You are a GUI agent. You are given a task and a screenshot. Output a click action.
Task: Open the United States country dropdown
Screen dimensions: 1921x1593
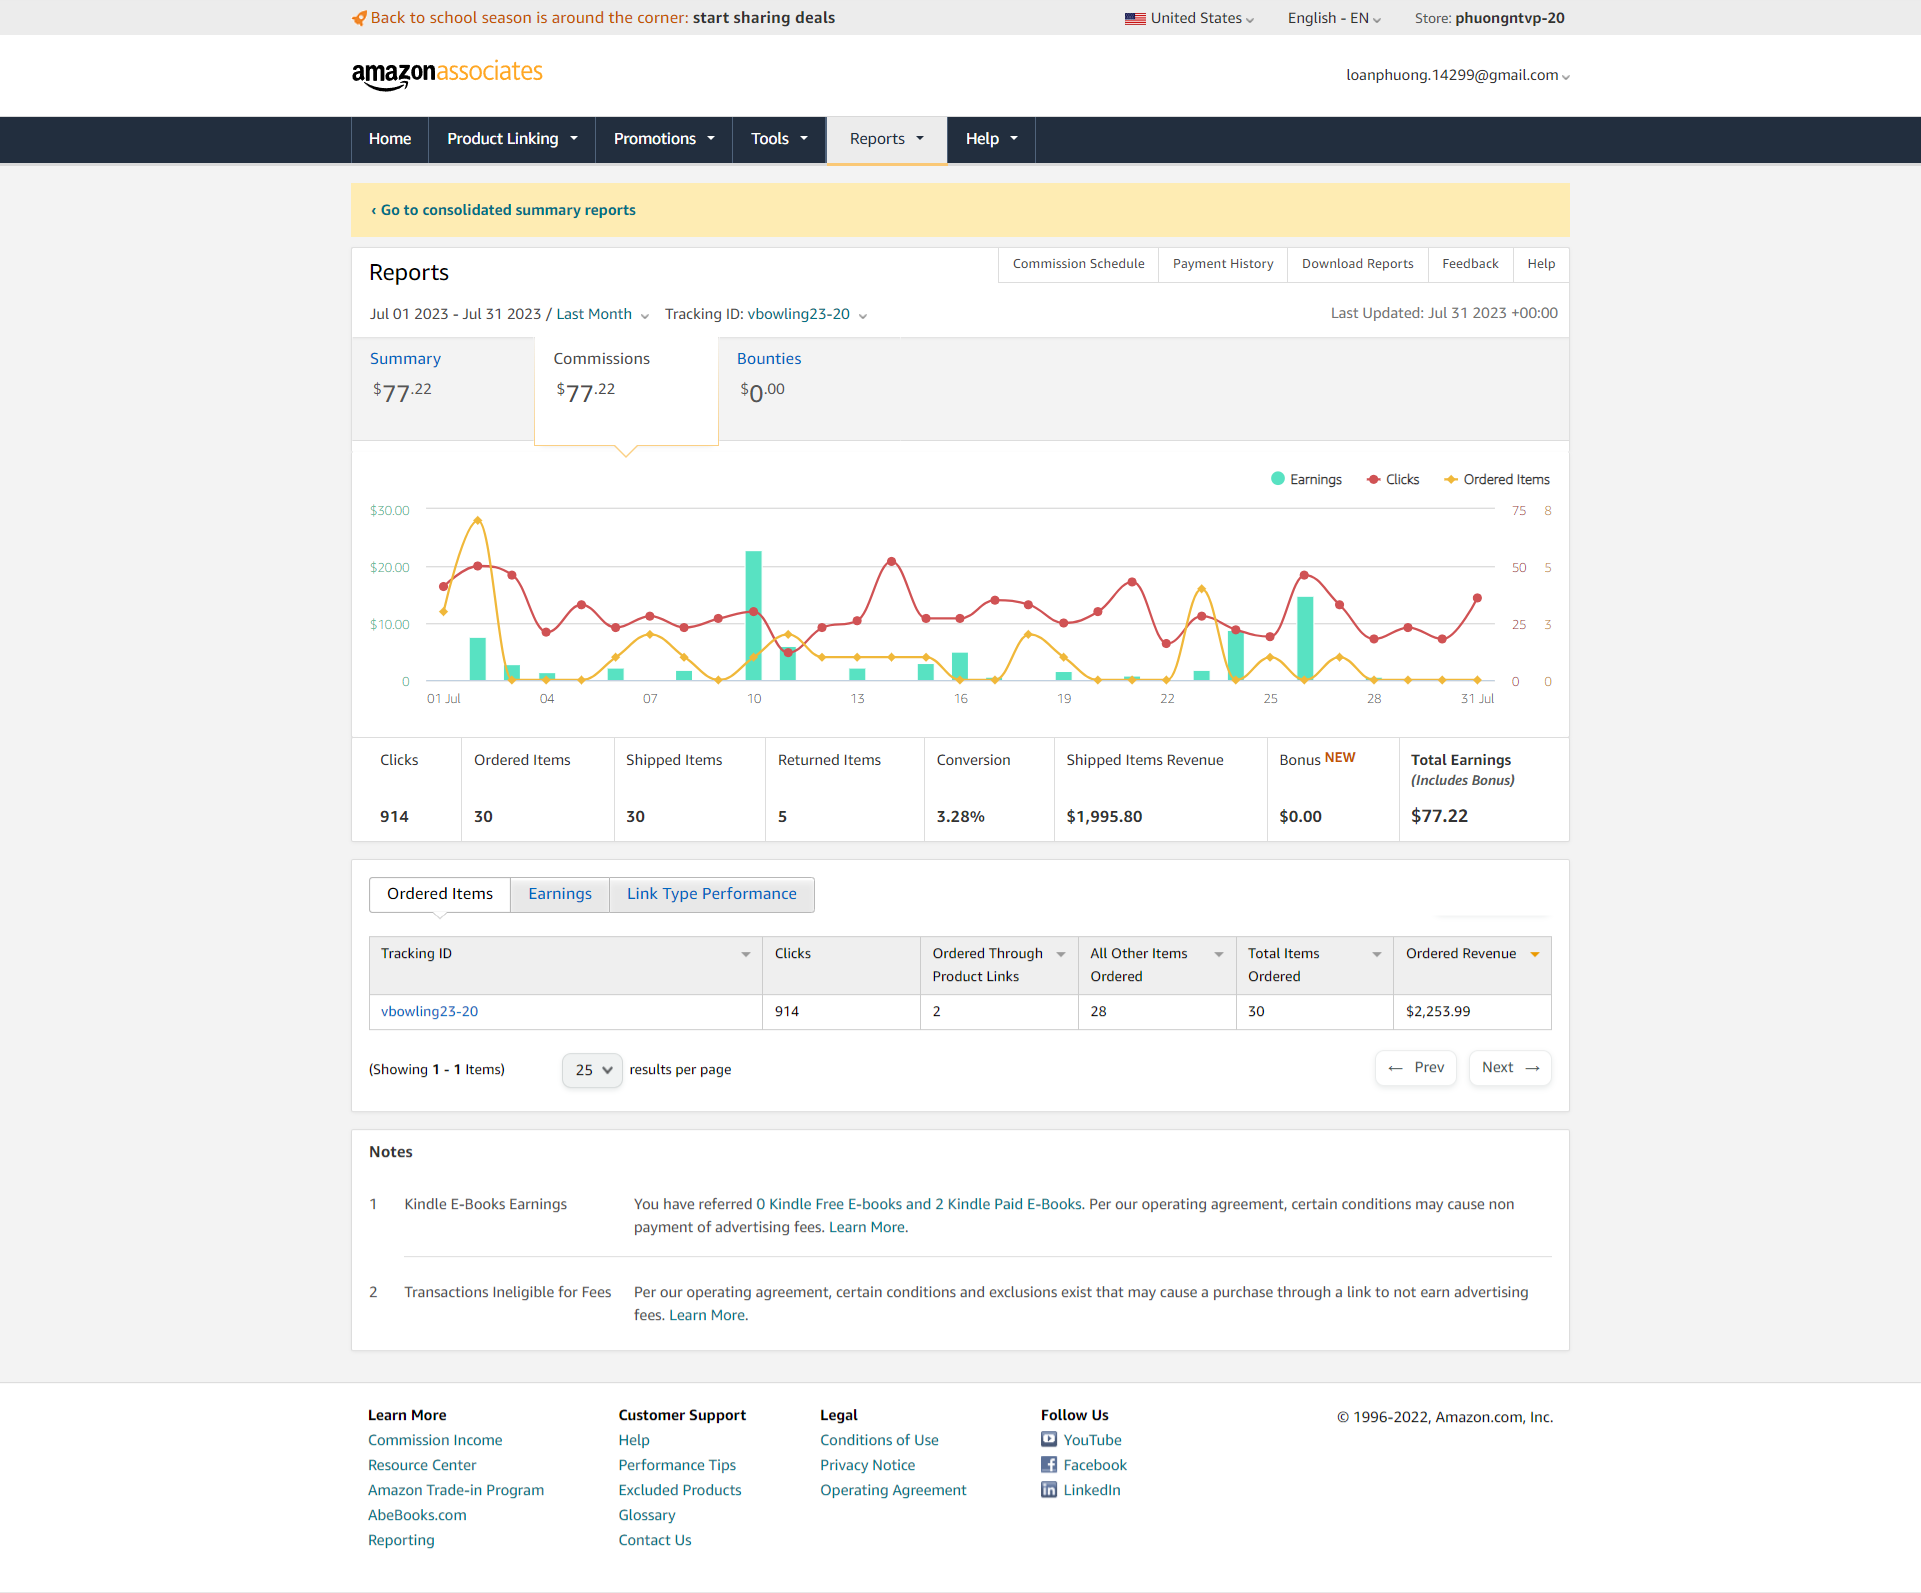[x=1189, y=18]
